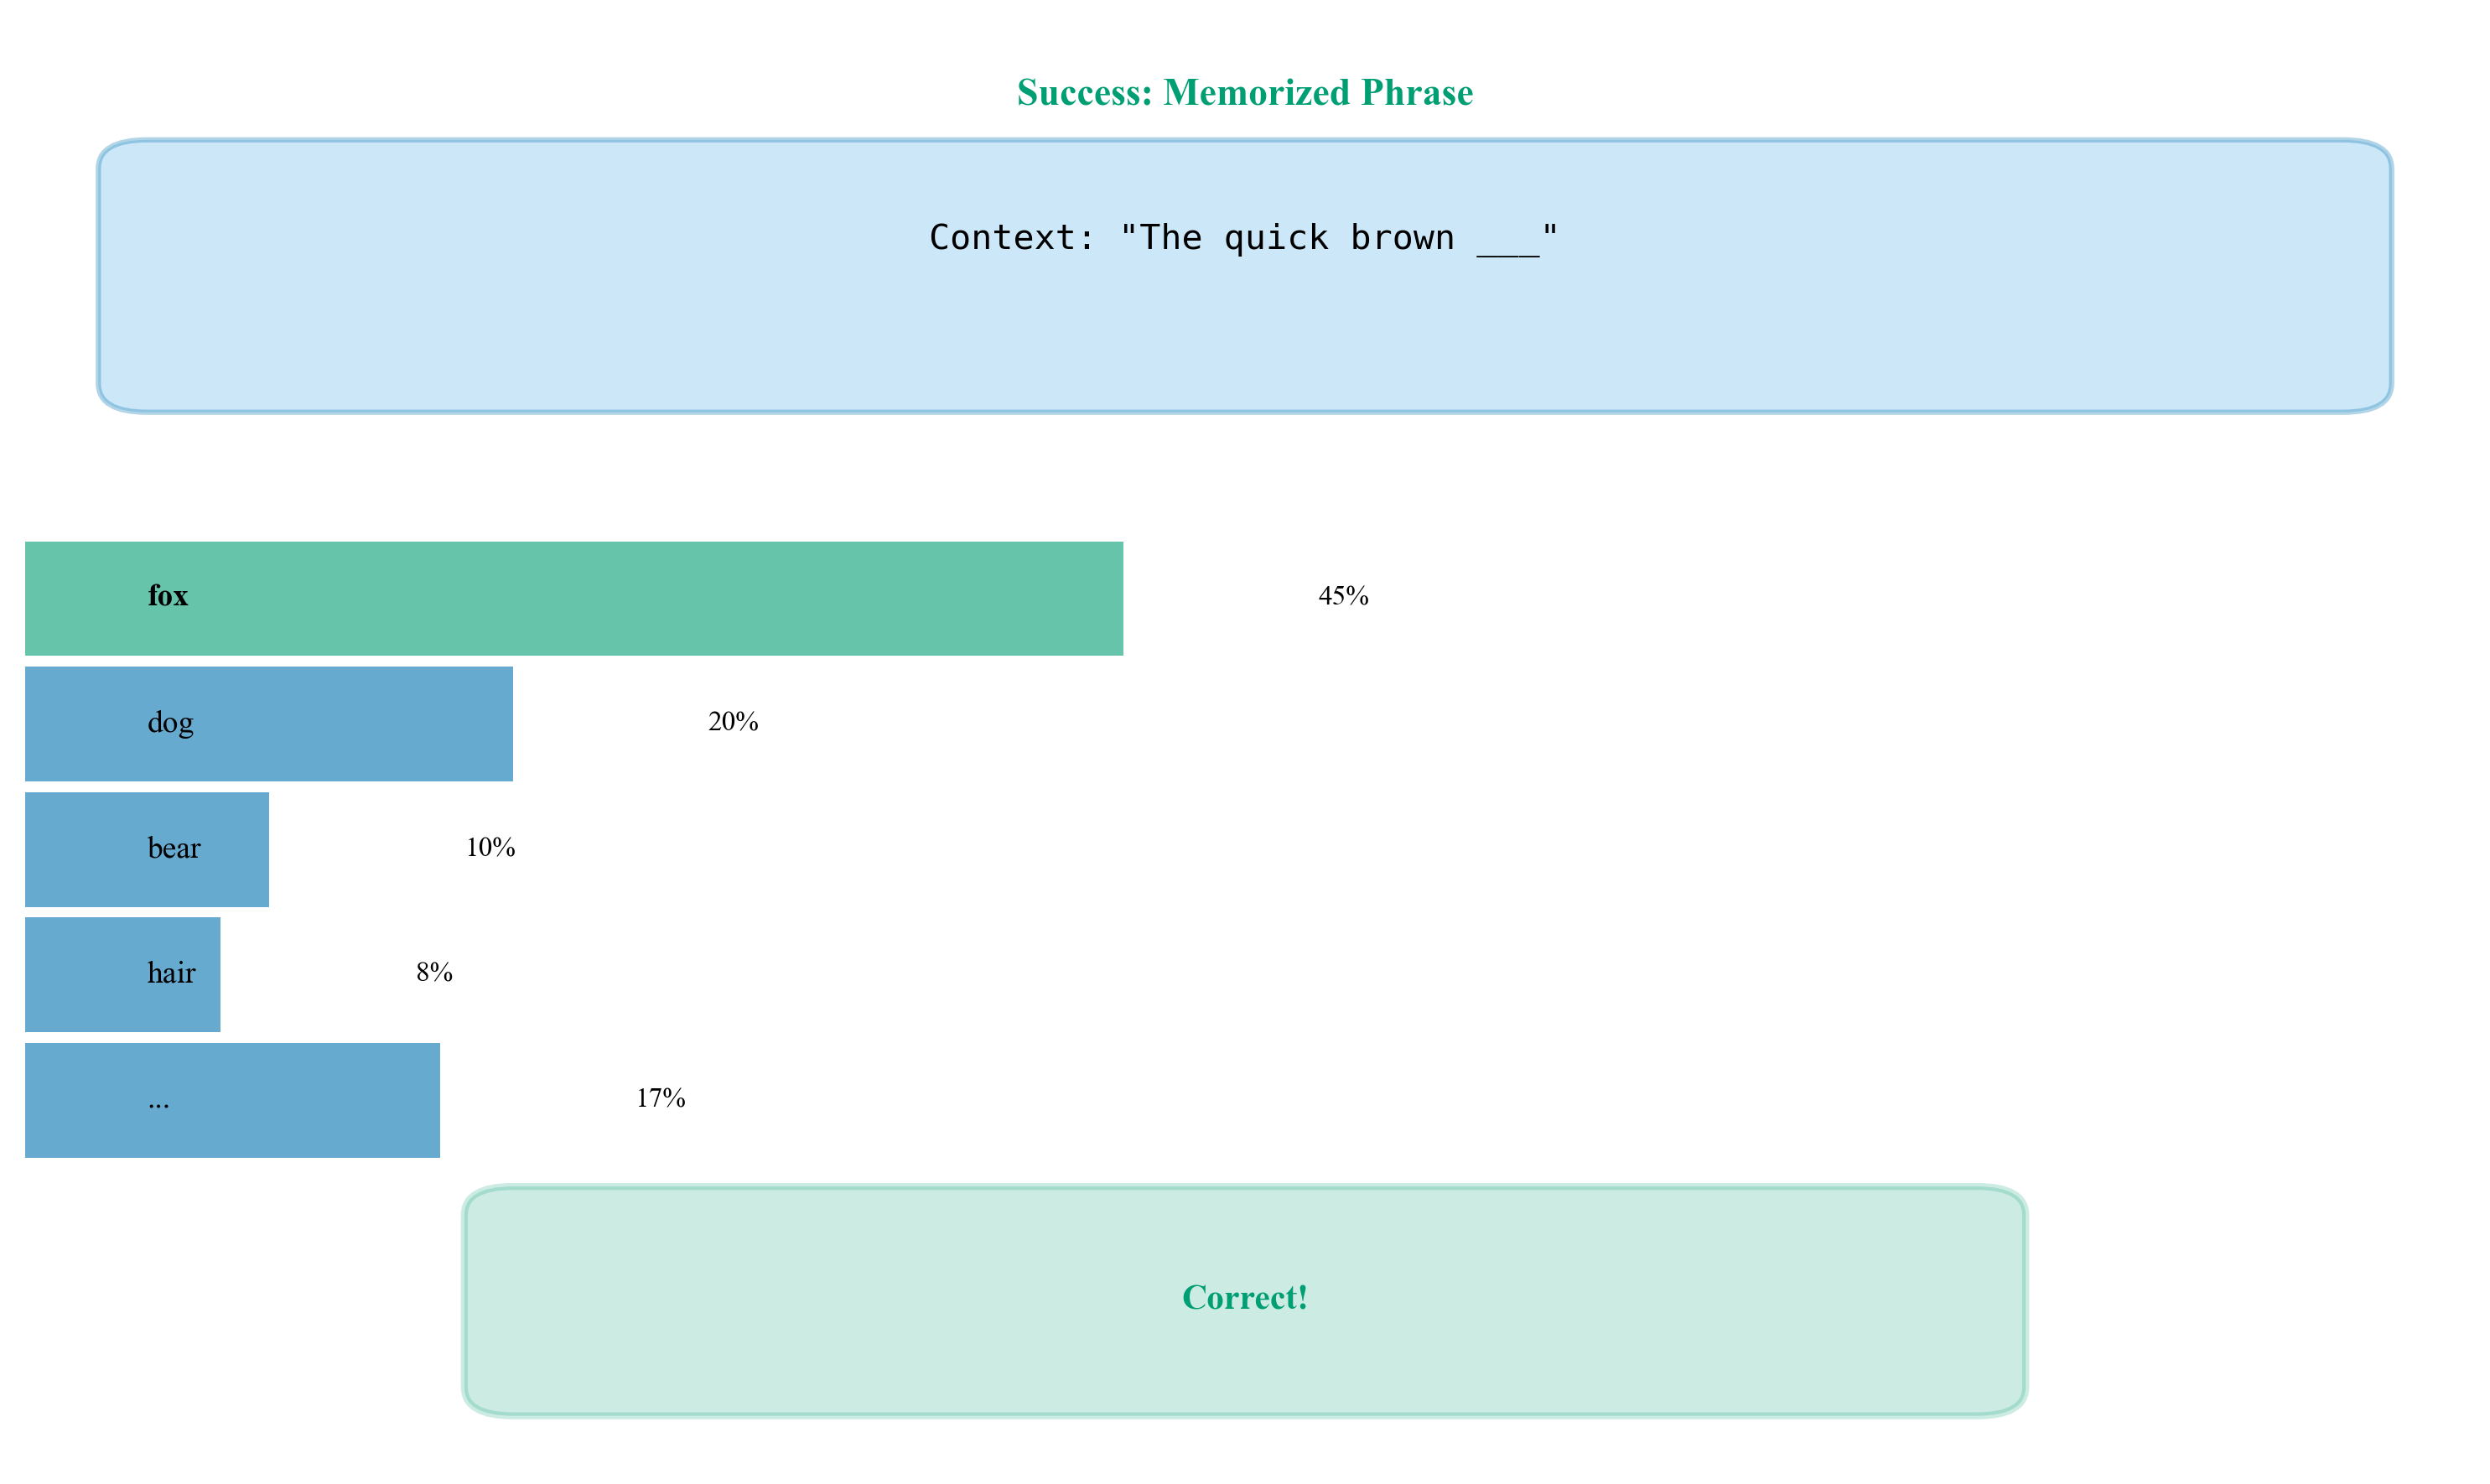Click the 10% percentage label
2490x1484 pixels.
pos(490,848)
